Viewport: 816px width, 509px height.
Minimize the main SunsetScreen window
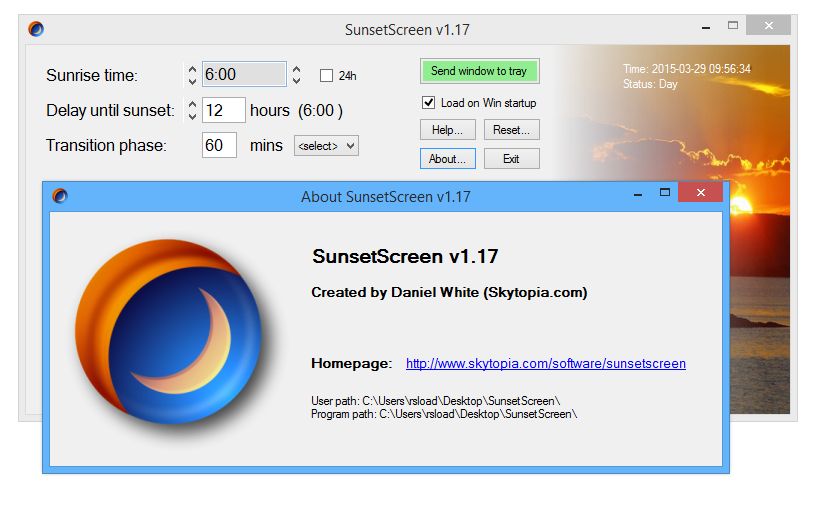[706, 27]
